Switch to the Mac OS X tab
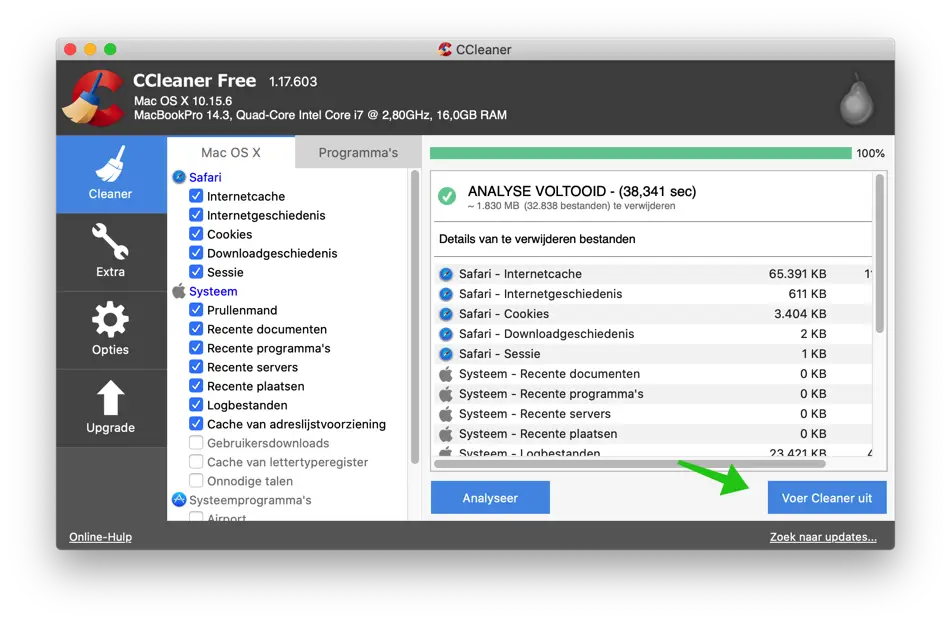Image resolution: width=951 pixels, height=624 pixels. click(231, 152)
